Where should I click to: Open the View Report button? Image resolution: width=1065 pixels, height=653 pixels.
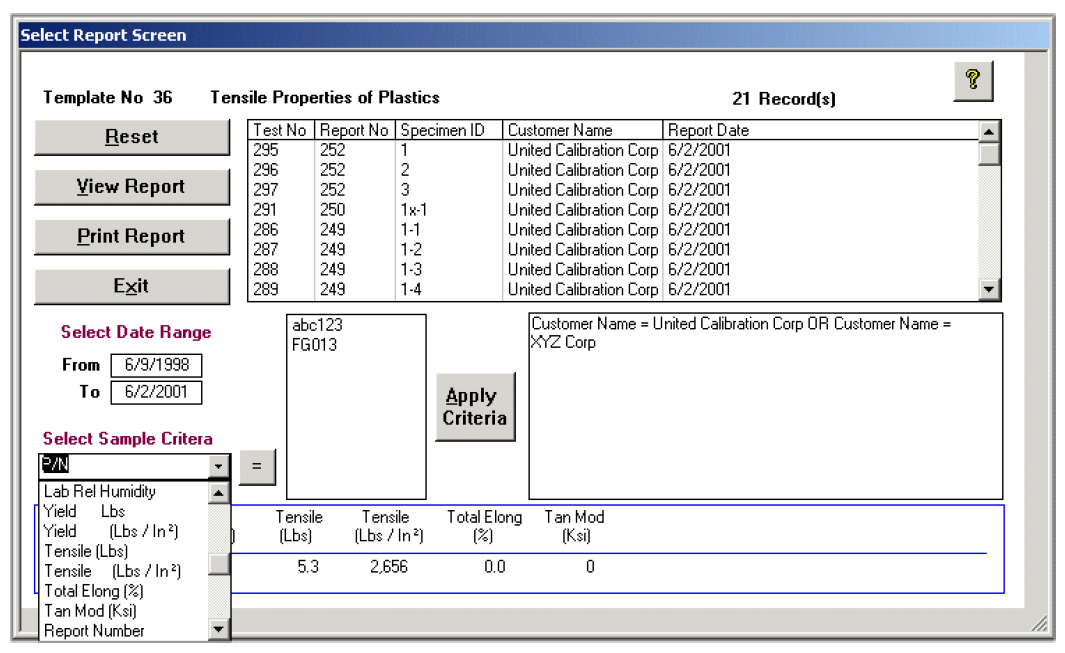click(x=132, y=187)
